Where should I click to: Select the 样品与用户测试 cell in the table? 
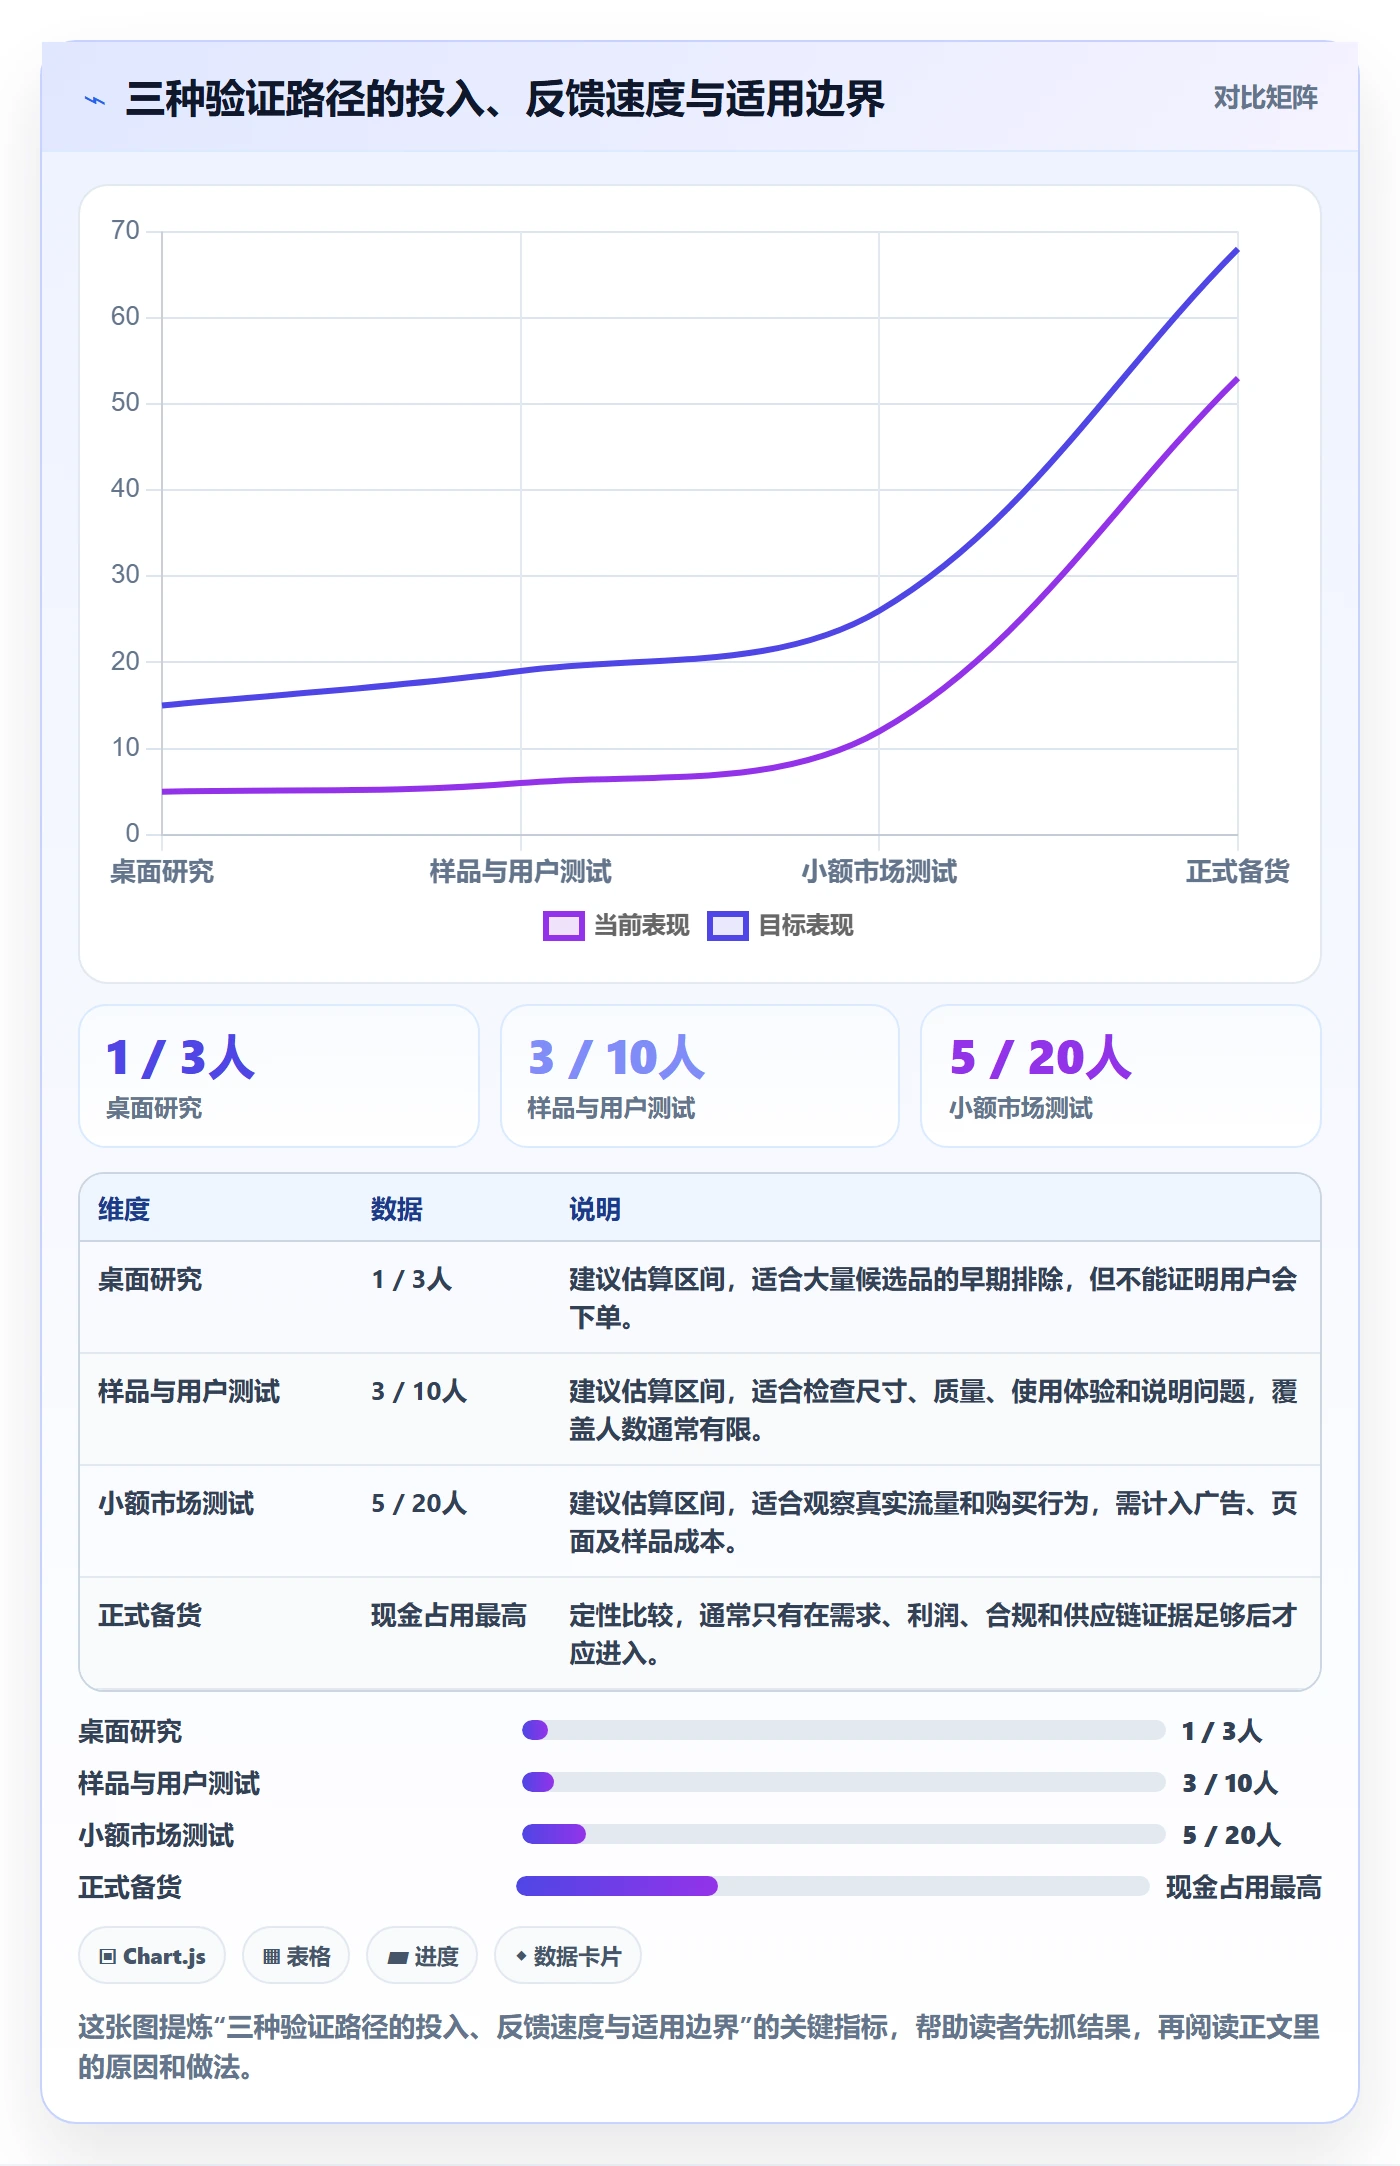click(189, 1391)
